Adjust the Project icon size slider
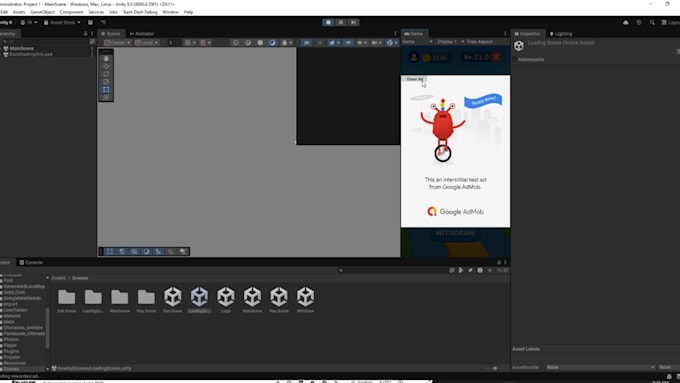 pos(494,368)
